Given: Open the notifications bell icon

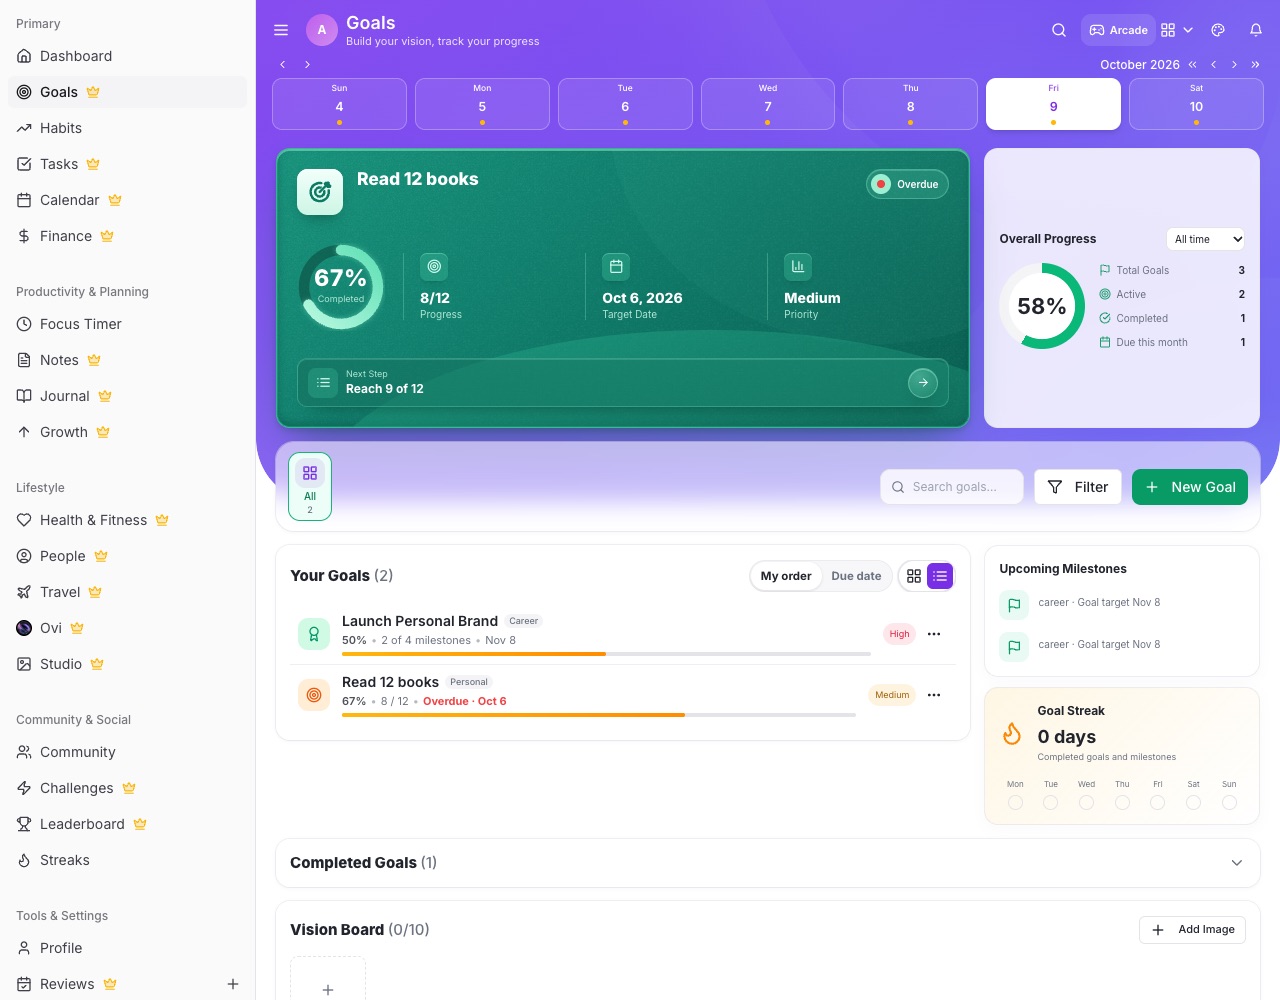Looking at the screenshot, I should (1256, 30).
